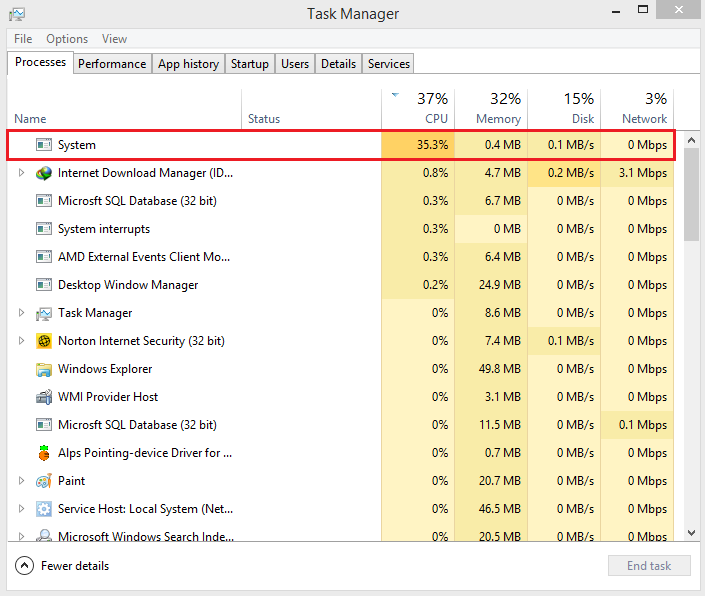Image resolution: width=705 pixels, height=596 pixels.
Task: Click the 0.2 MB/s disk value
Action: (571, 173)
